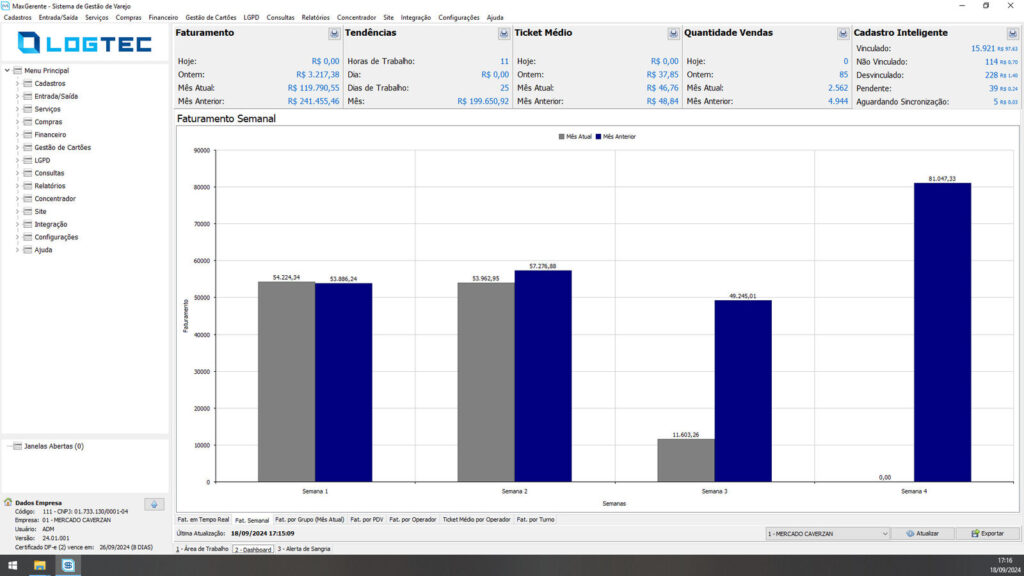The width and height of the screenshot is (1024, 576).
Task: Open the 1 - MERCADO CAVERZAN store dropdown
Action: pos(827,534)
